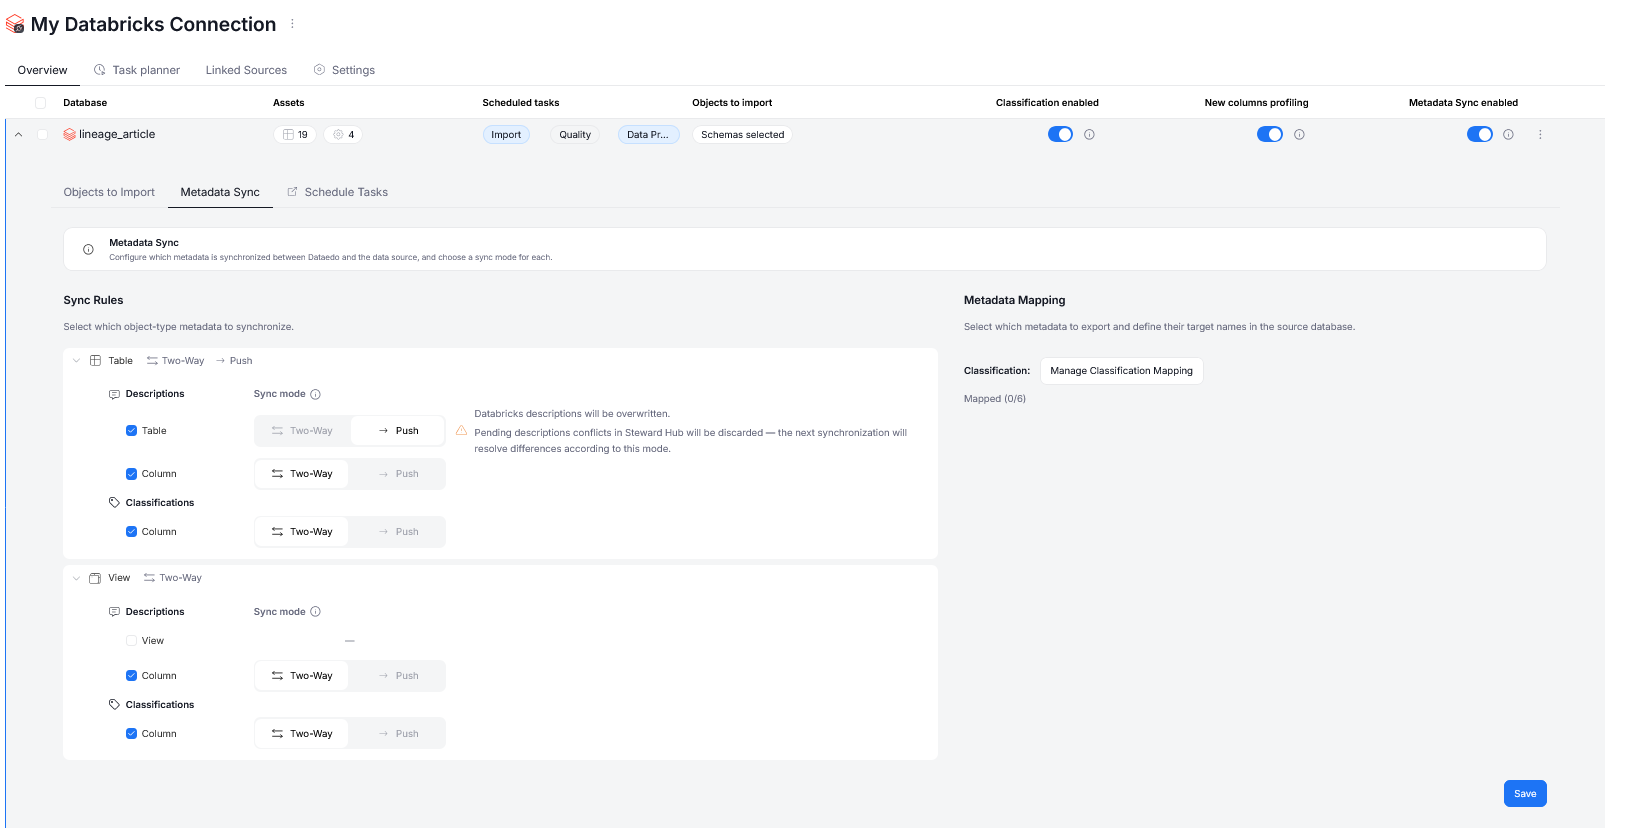Viewport: 1632px width, 828px height.
Task: Open the Task planner tab
Action: (x=137, y=70)
